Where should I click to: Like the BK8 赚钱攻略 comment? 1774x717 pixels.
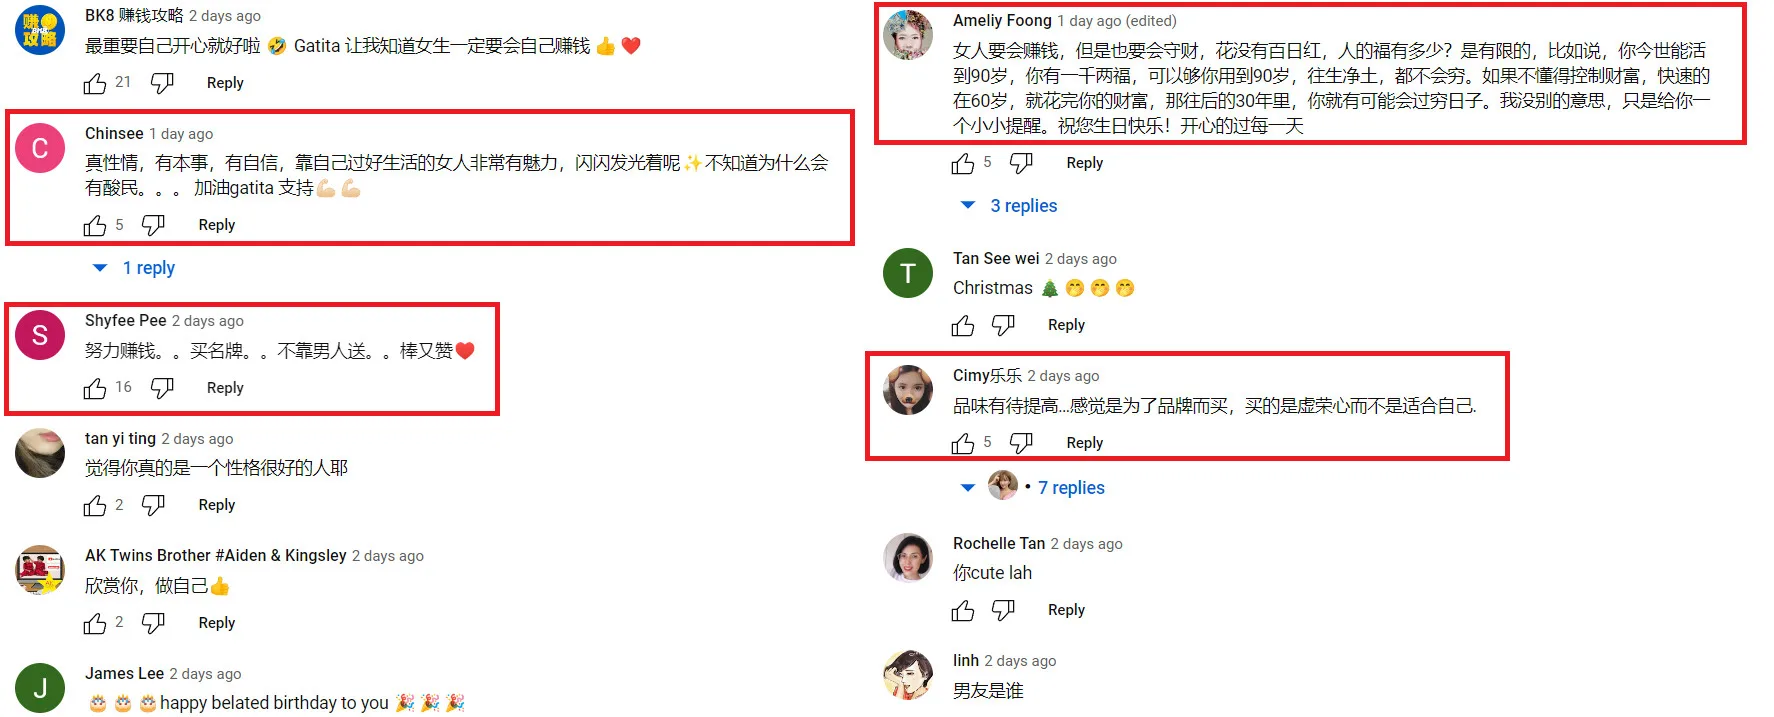tap(95, 84)
